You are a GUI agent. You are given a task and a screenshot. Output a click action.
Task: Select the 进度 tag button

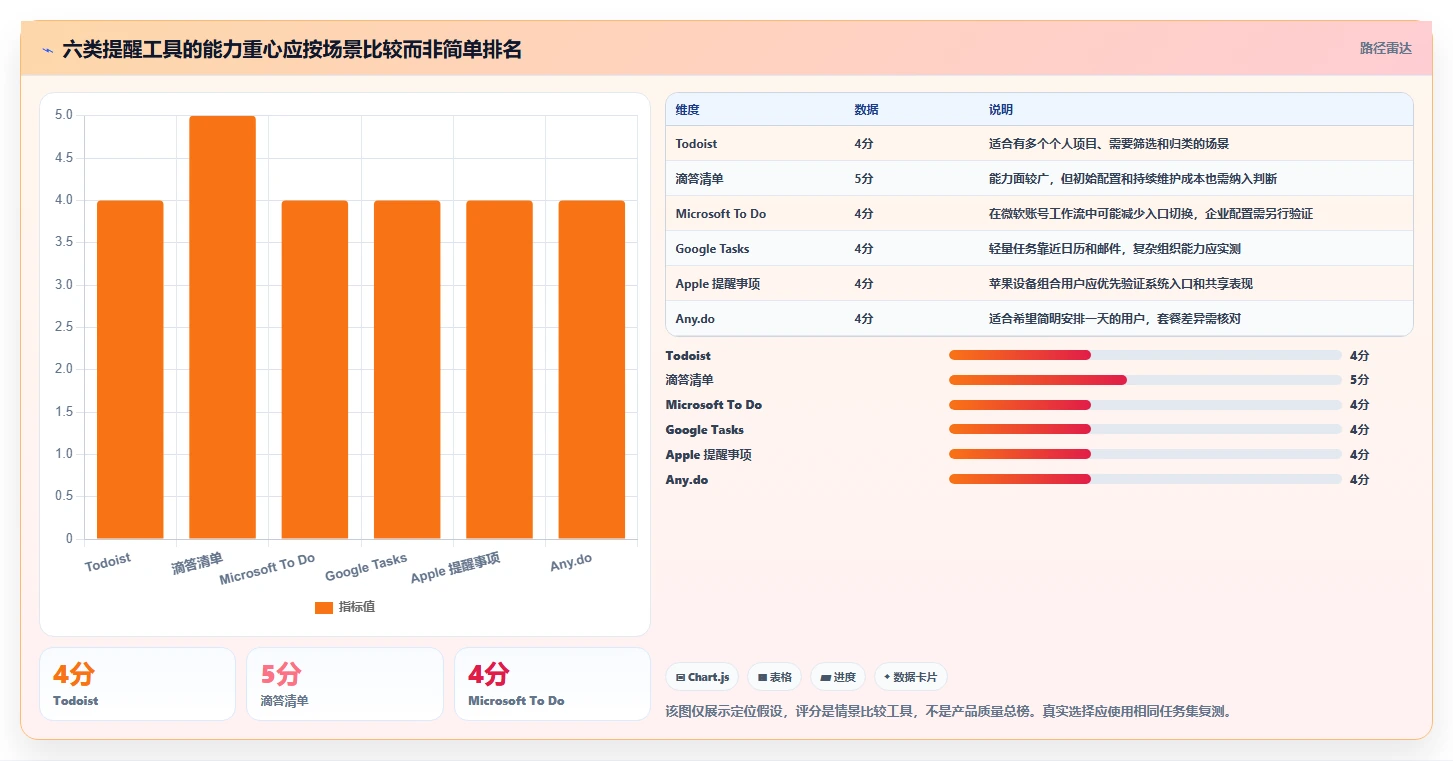tap(838, 677)
